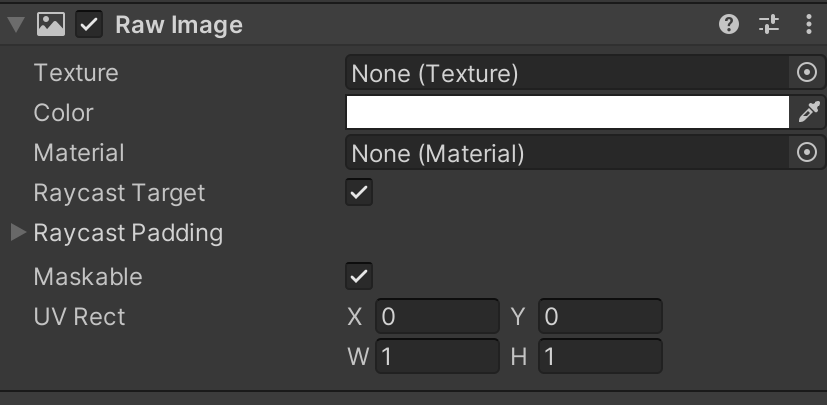Click the None (Texture) object field

(x=567, y=73)
